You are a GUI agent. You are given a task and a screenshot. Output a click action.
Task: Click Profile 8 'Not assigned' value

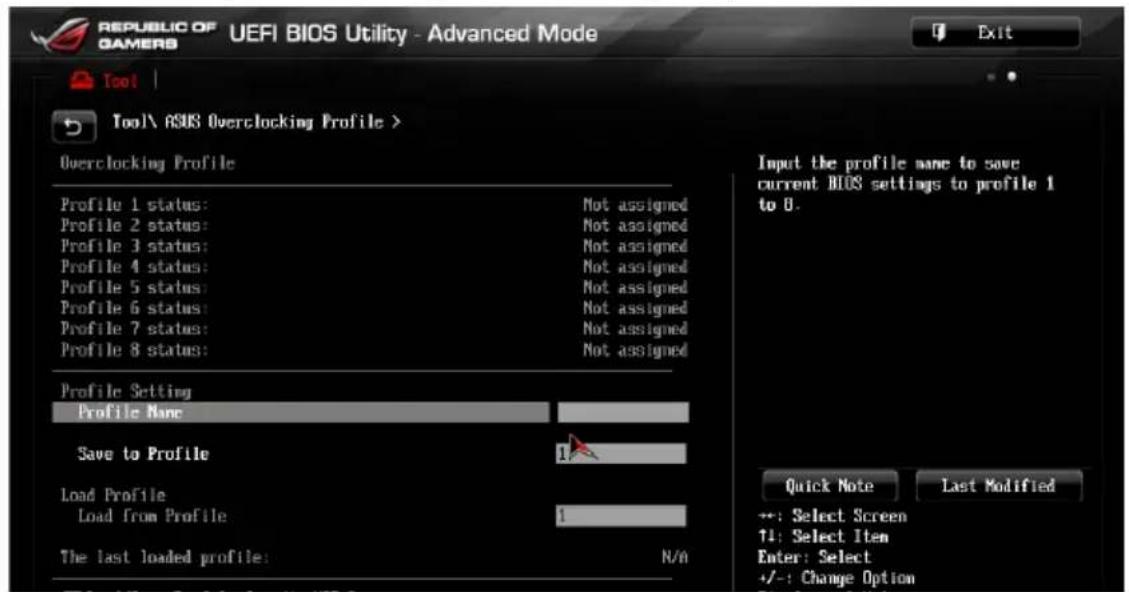pyautogui.click(x=635, y=350)
